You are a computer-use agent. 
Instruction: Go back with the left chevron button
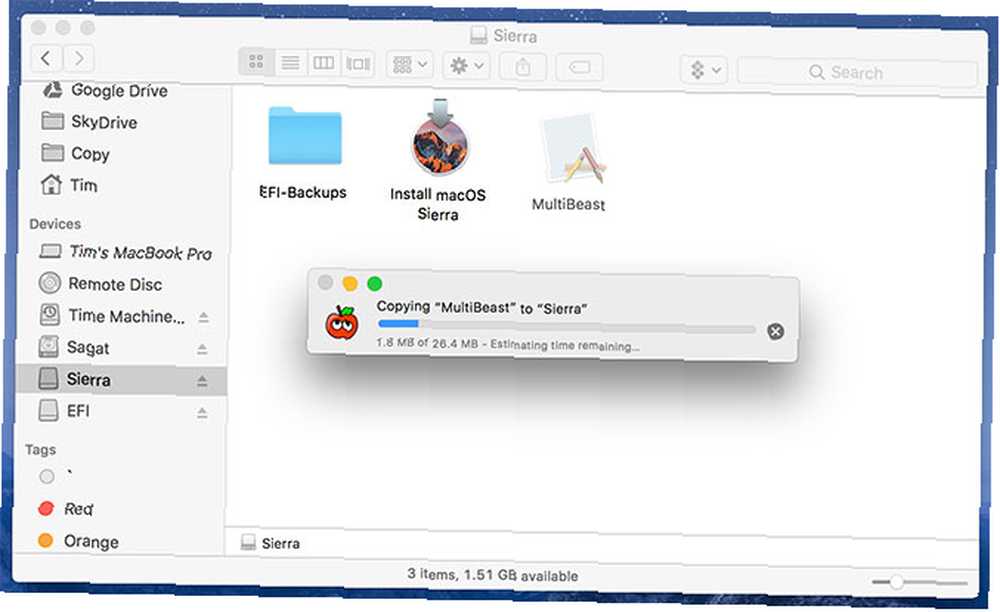pos(45,59)
